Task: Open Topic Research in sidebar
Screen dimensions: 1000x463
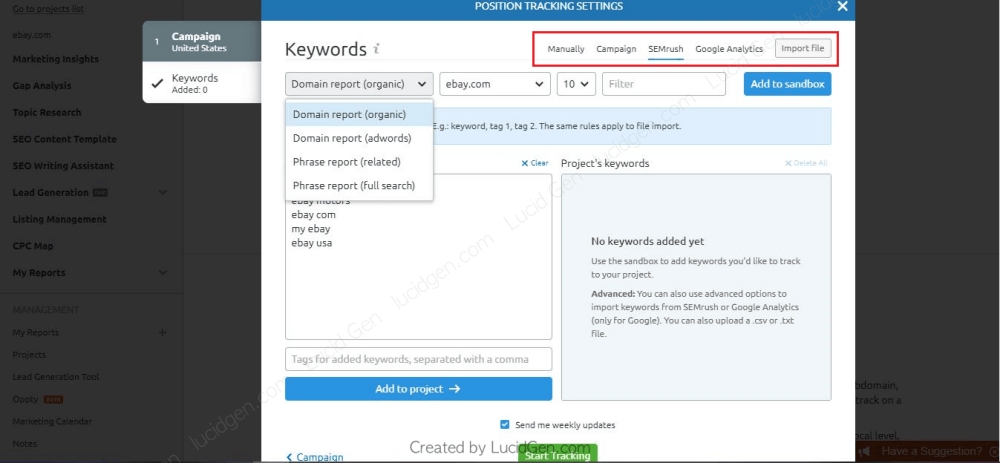Action: click(x=47, y=113)
